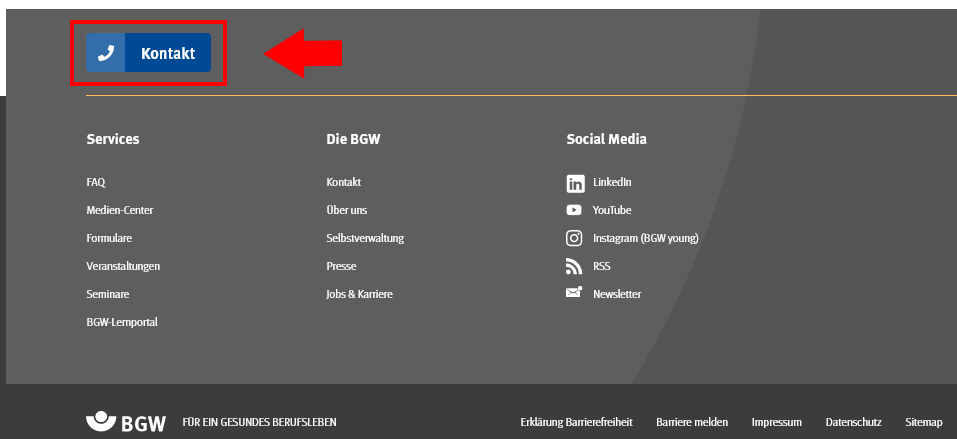Open Instagram (BGW young) link
Screen dimensions: 957x439
(x=646, y=238)
